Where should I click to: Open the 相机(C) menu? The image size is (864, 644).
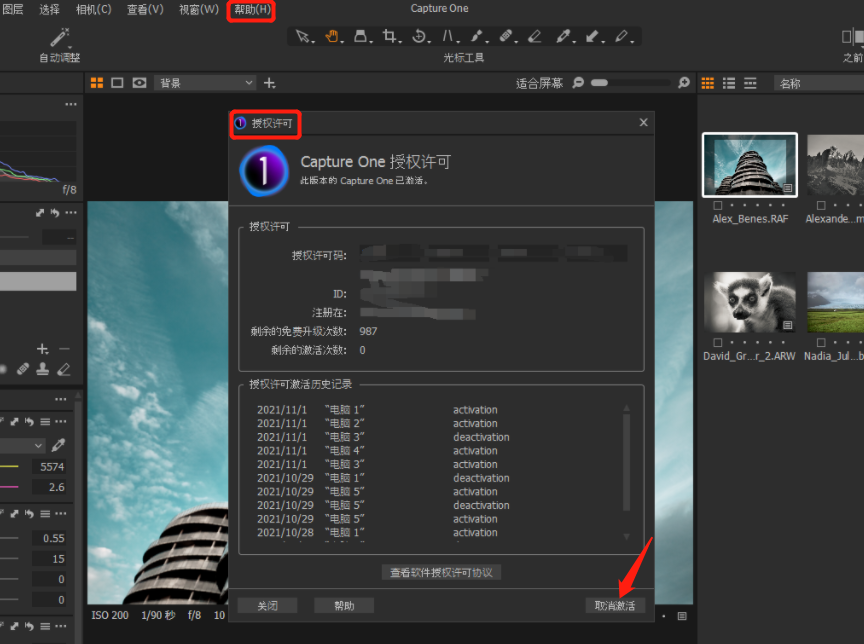click(x=94, y=10)
